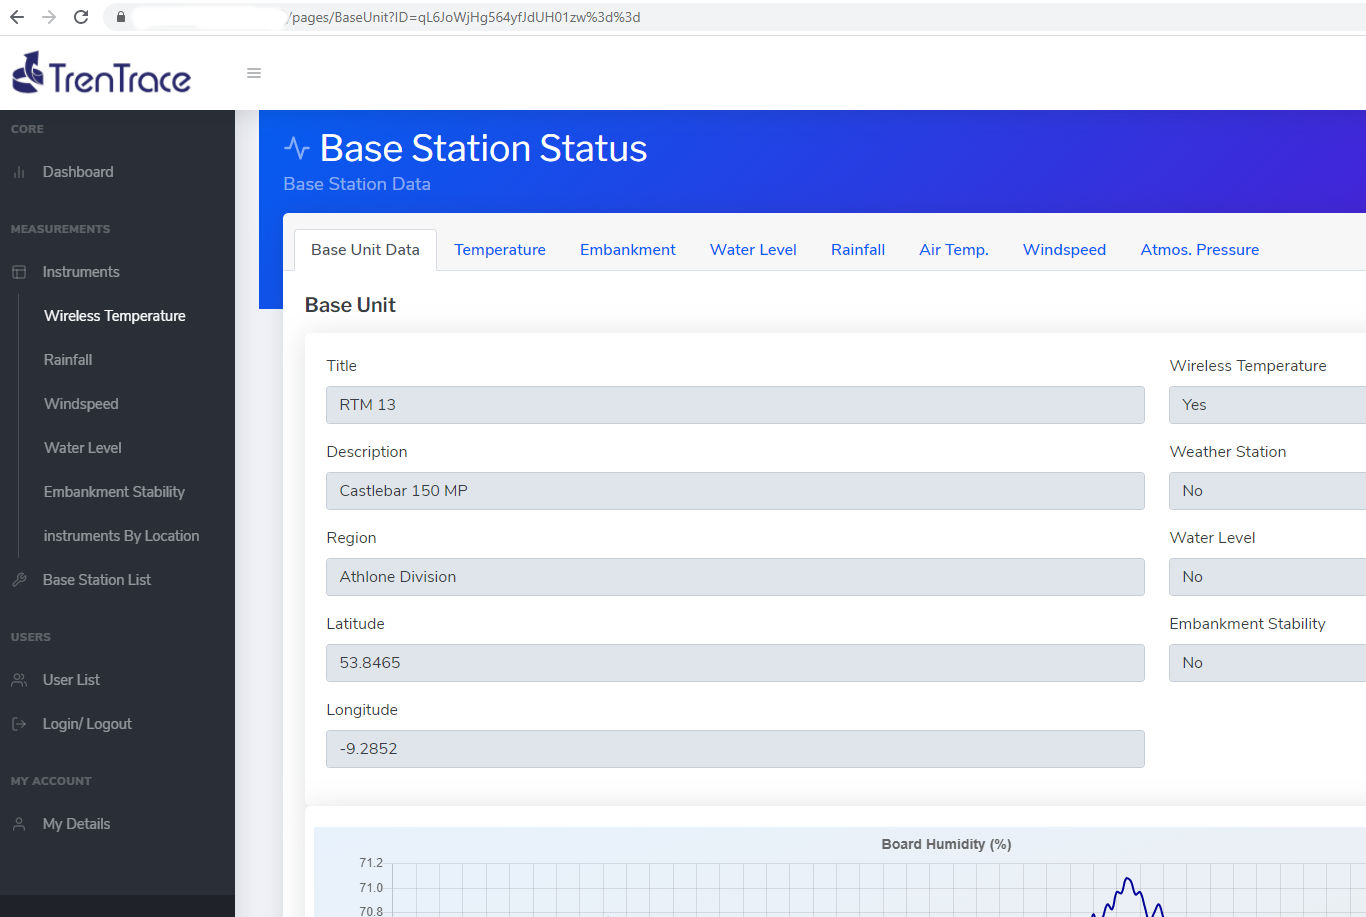Click the TrenTrace logo
Screen dimensions: 1366x917
point(101,74)
